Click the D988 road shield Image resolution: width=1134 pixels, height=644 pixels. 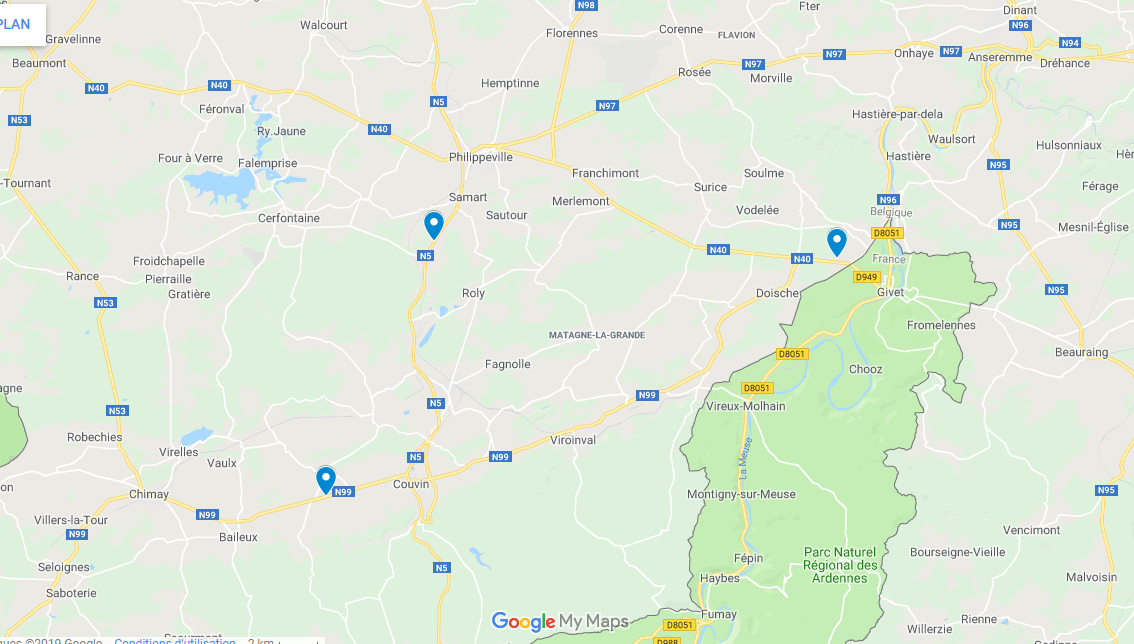[x=667, y=640]
